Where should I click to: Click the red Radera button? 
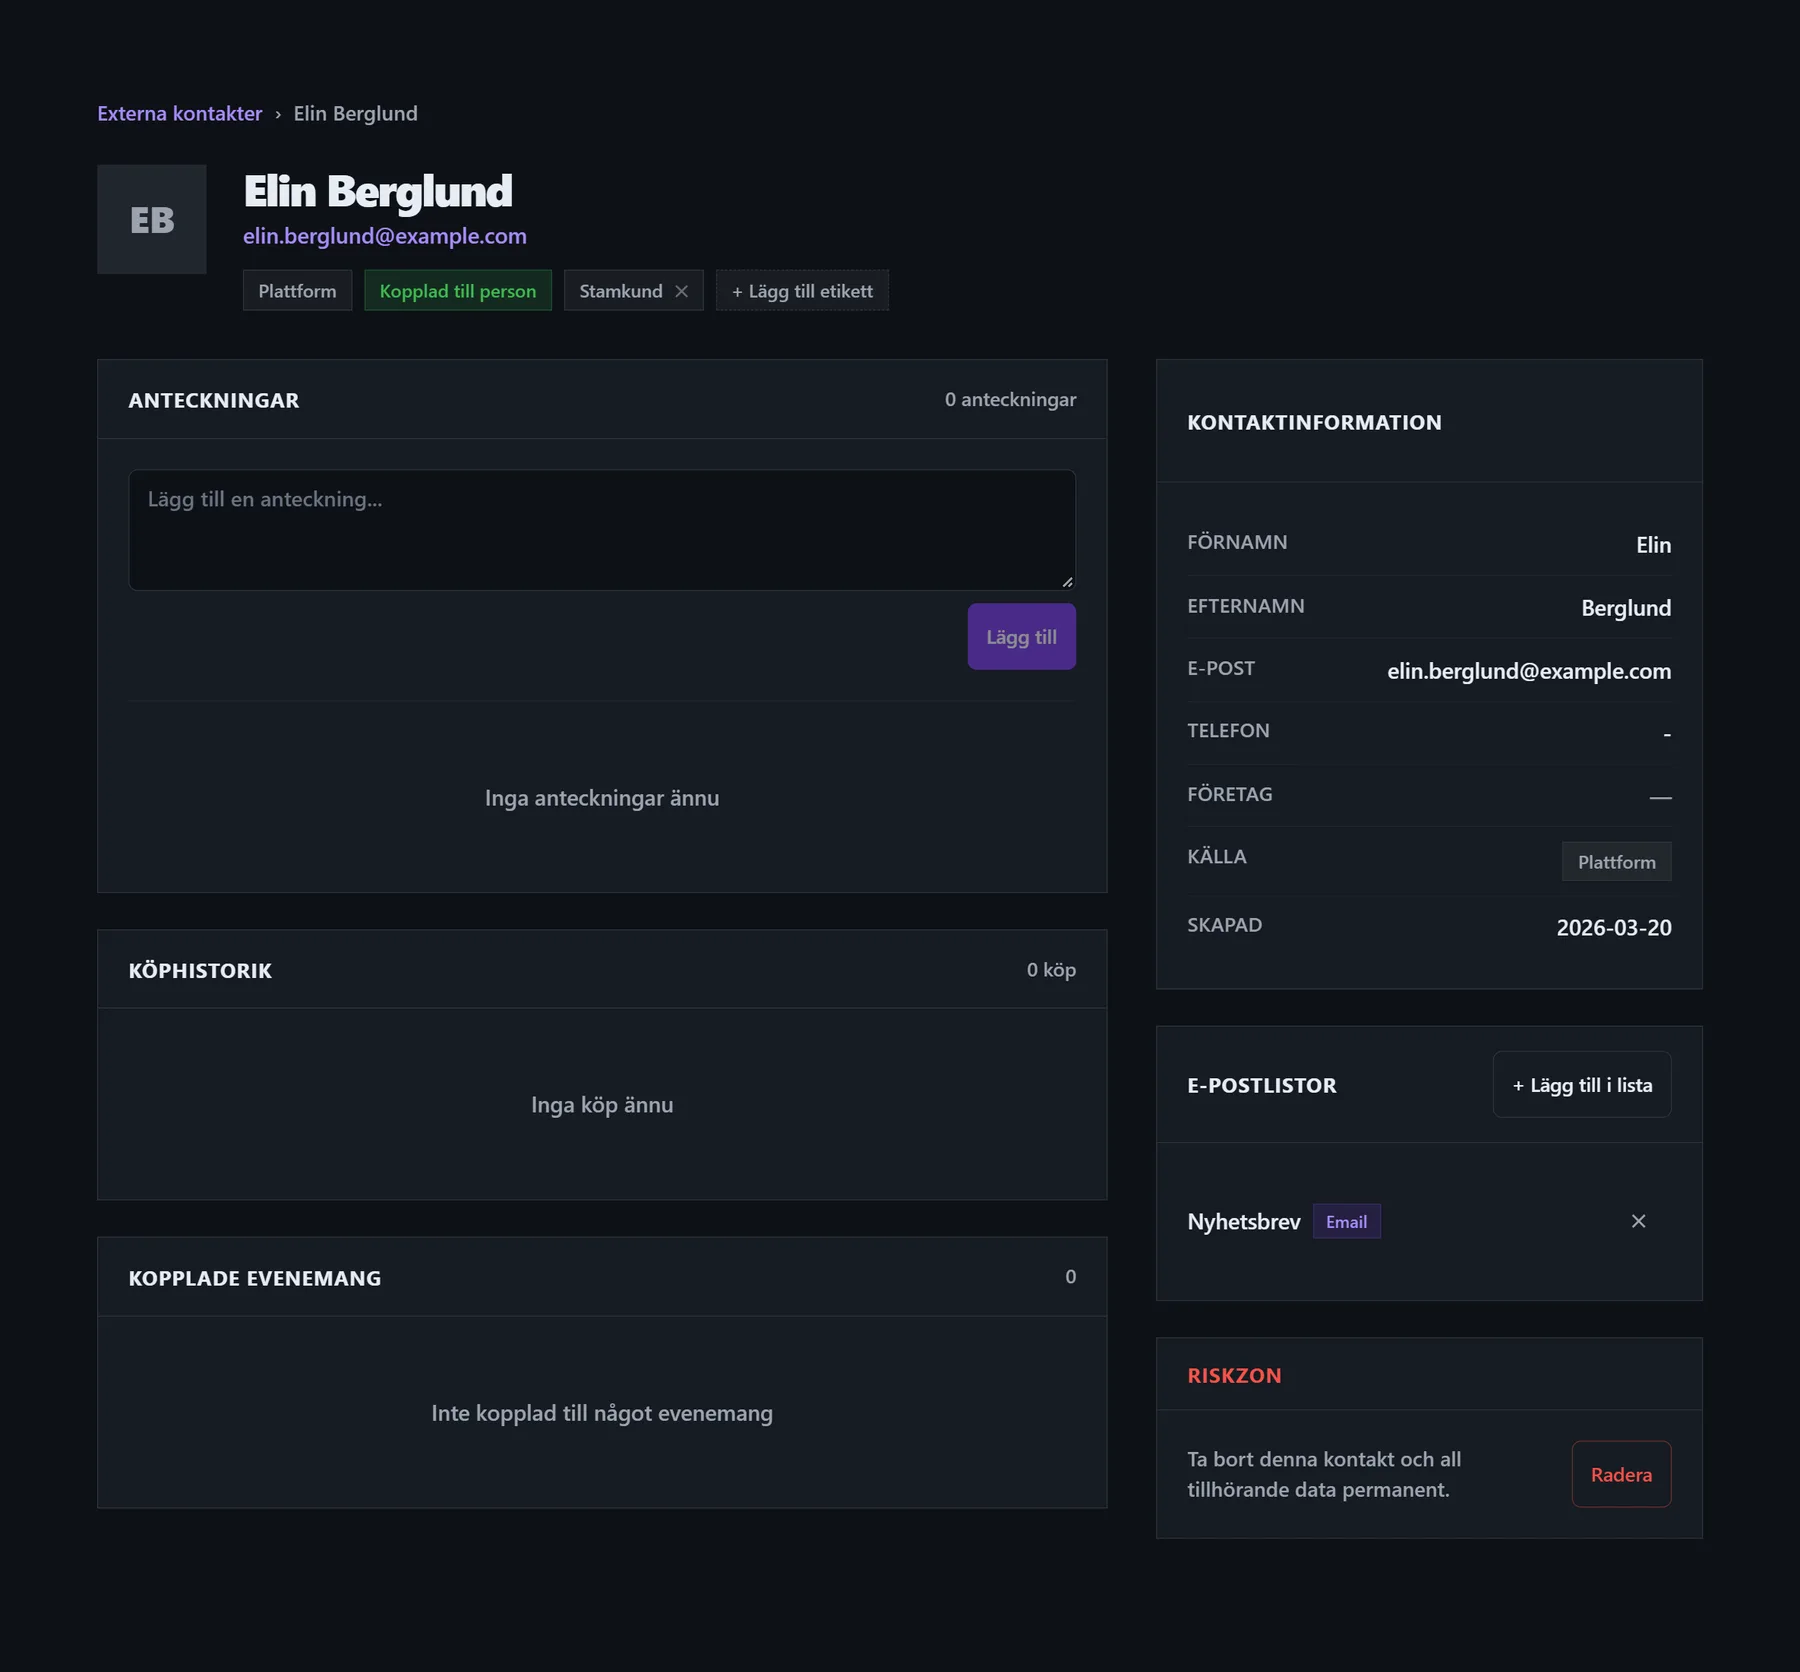coord(1621,1474)
